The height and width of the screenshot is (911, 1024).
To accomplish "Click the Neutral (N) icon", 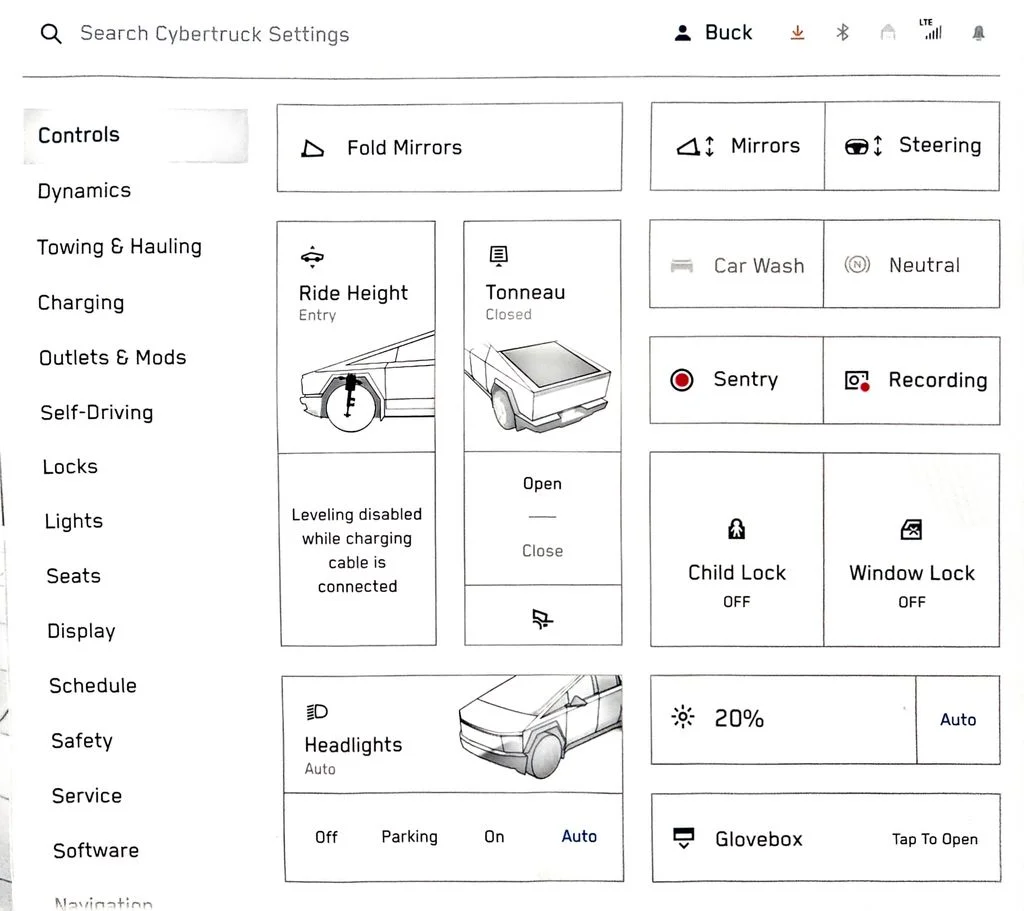I will coord(857,264).
